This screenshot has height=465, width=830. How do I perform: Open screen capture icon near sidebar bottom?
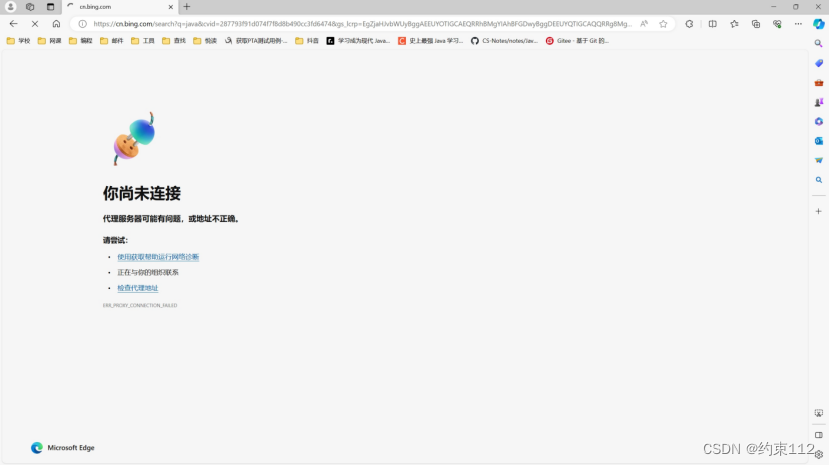pyautogui.click(x=819, y=413)
